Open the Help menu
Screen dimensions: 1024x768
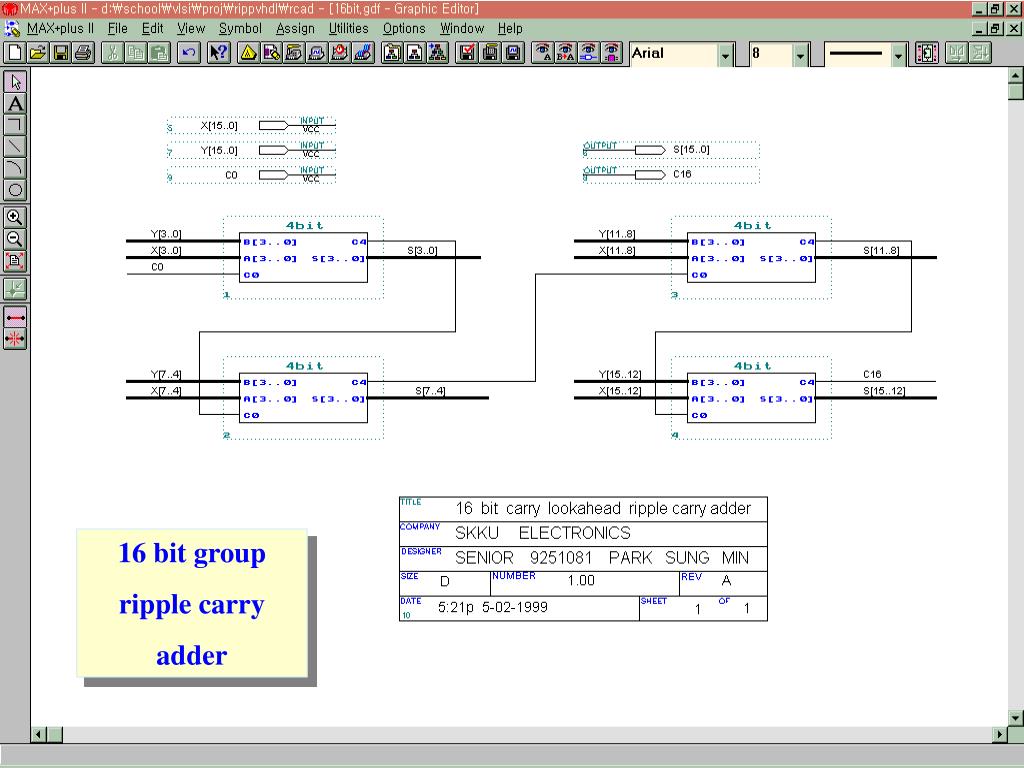(510, 28)
